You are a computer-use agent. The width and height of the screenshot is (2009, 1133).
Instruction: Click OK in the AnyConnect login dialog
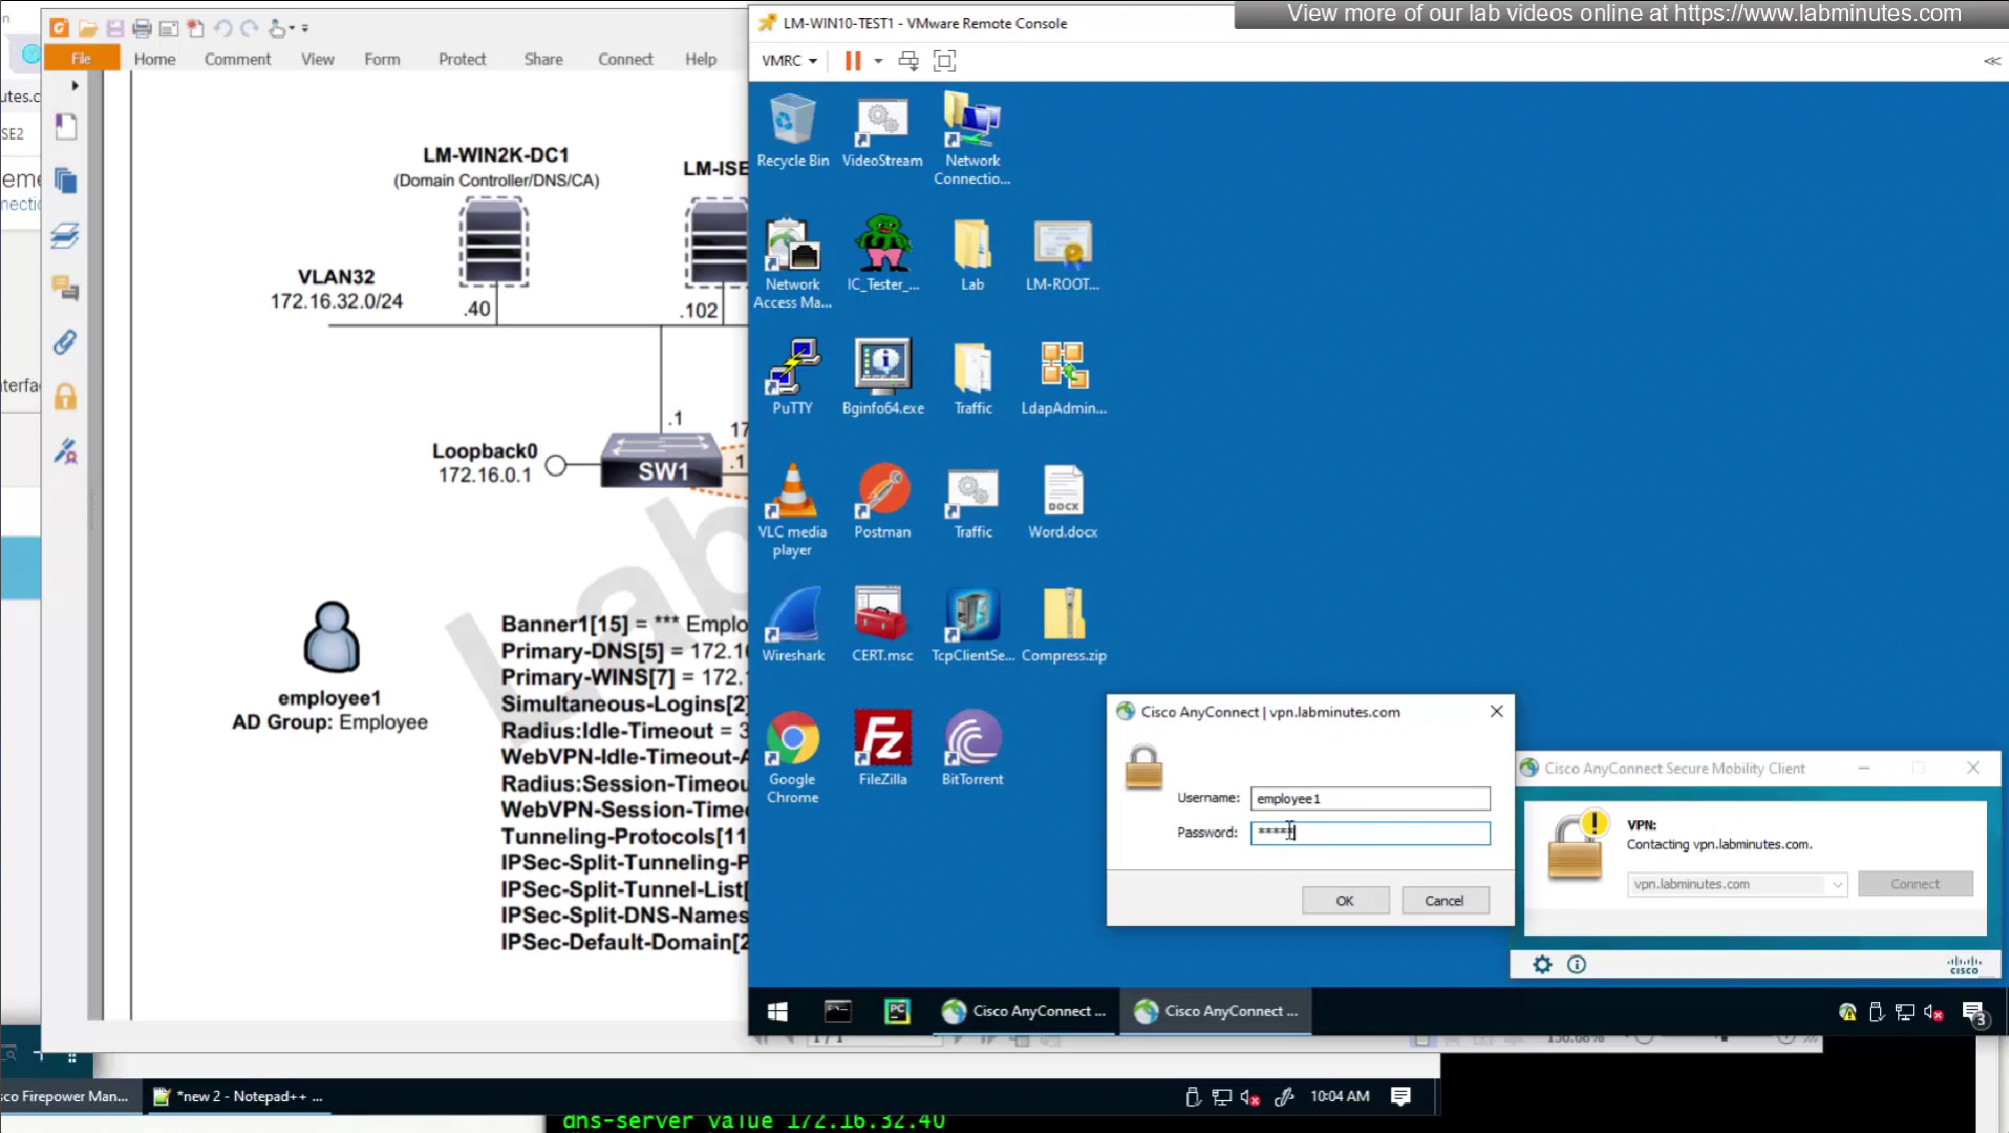(x=1344, y=900)
